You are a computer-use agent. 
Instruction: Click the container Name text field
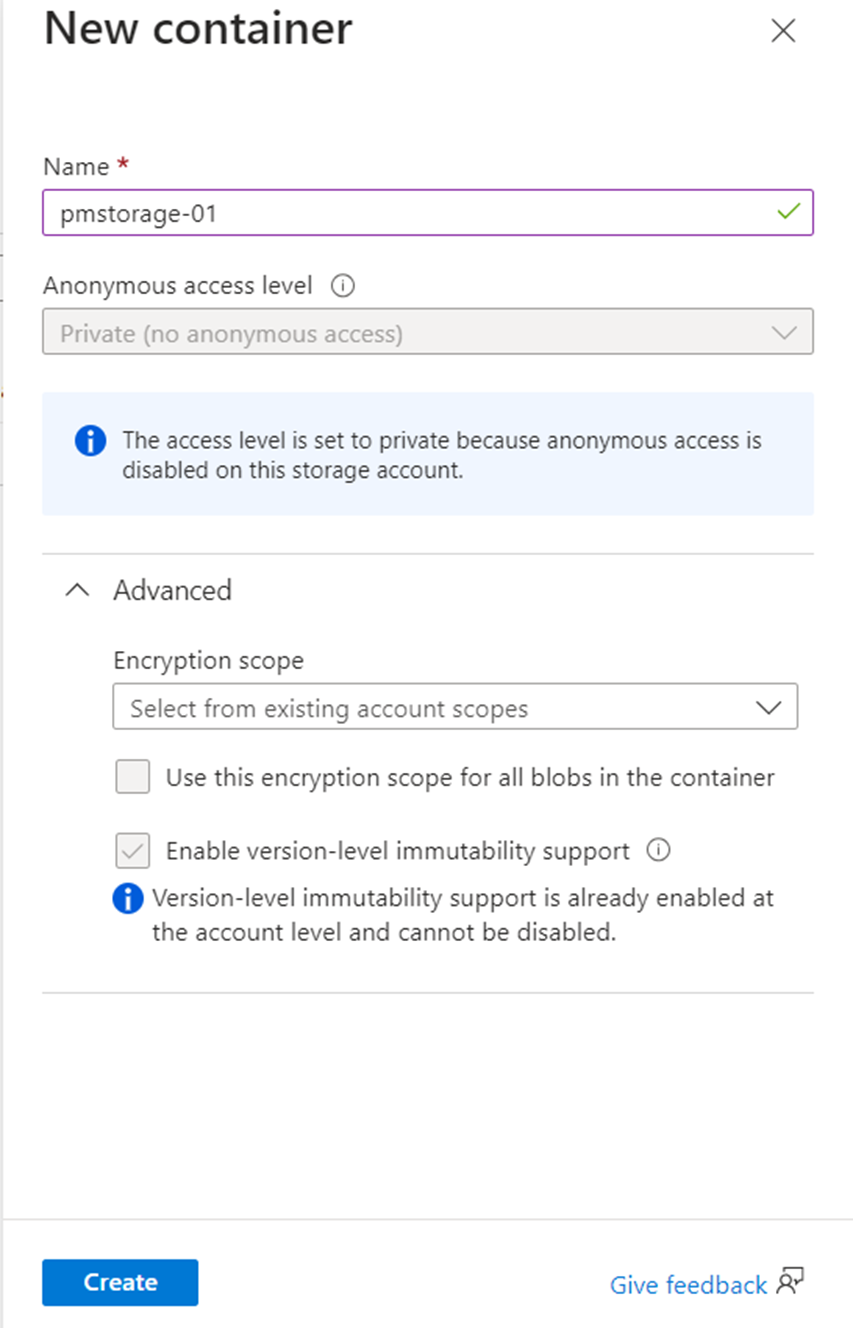(410, 212)
